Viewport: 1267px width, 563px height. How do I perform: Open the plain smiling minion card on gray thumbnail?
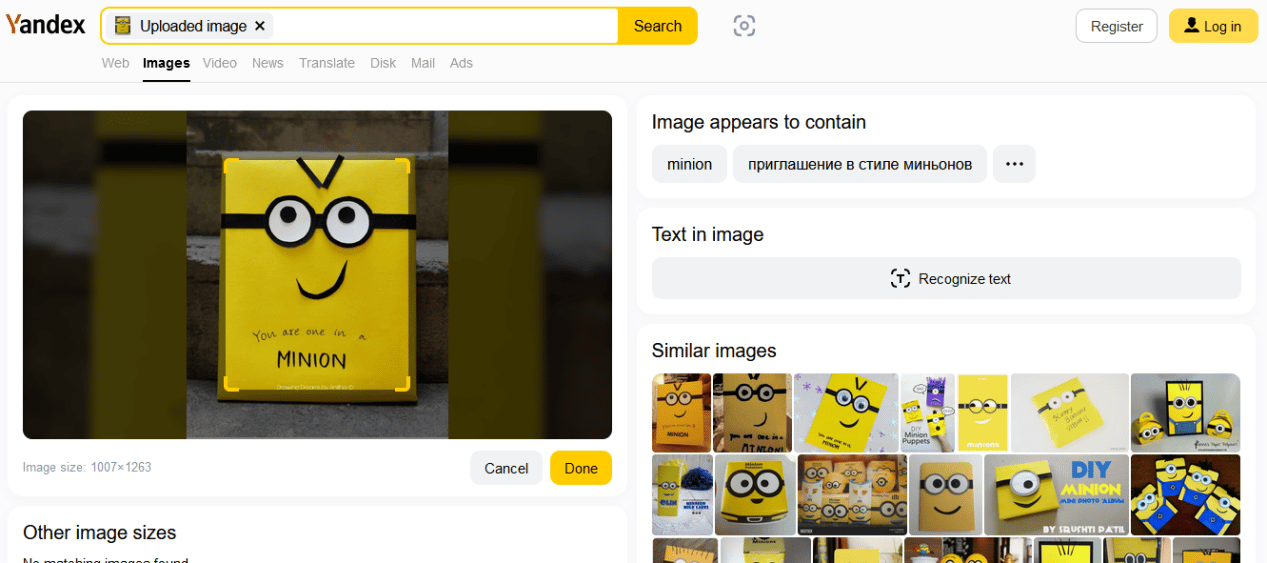tap(946, 495)
